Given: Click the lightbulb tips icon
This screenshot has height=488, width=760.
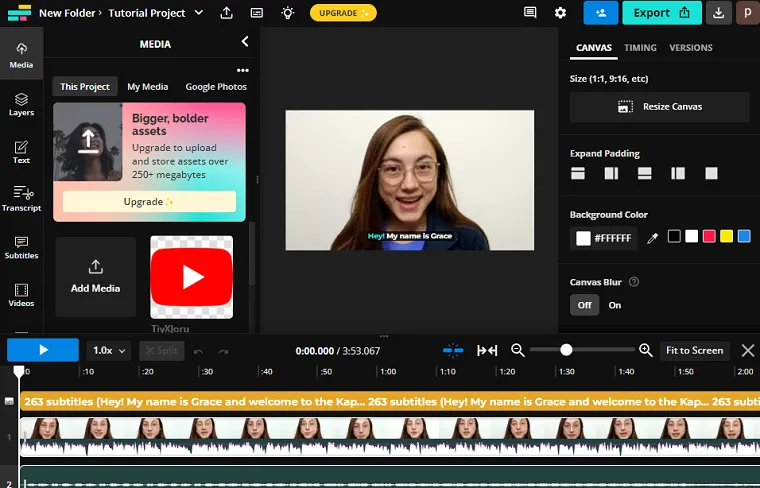Looking at the screenshot, I should click(288, 13).
